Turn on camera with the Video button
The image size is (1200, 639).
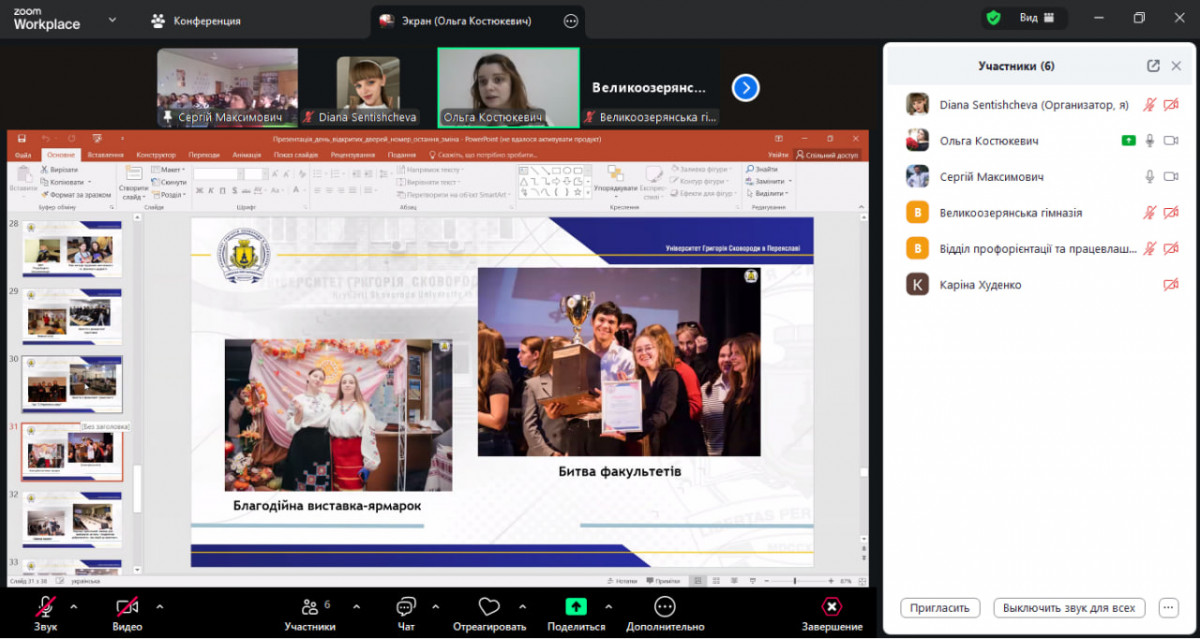[127, 607]
